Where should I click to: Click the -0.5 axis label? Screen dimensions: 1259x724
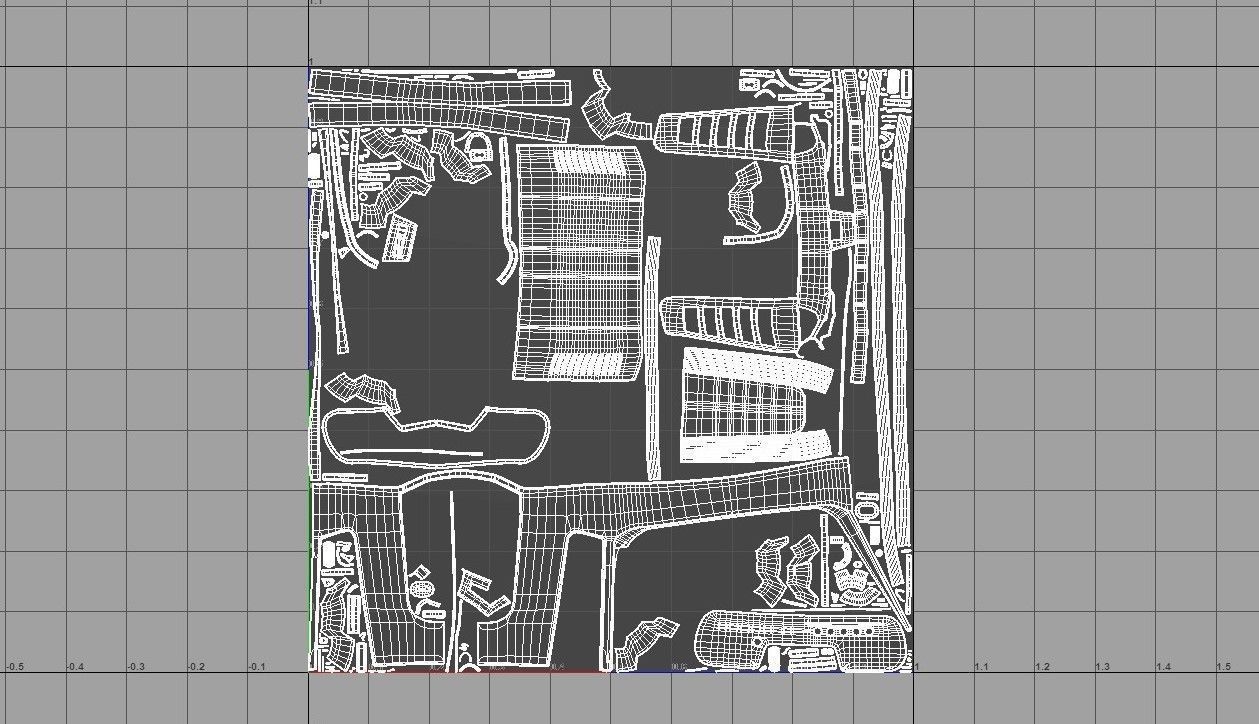[x=15, y=666]
